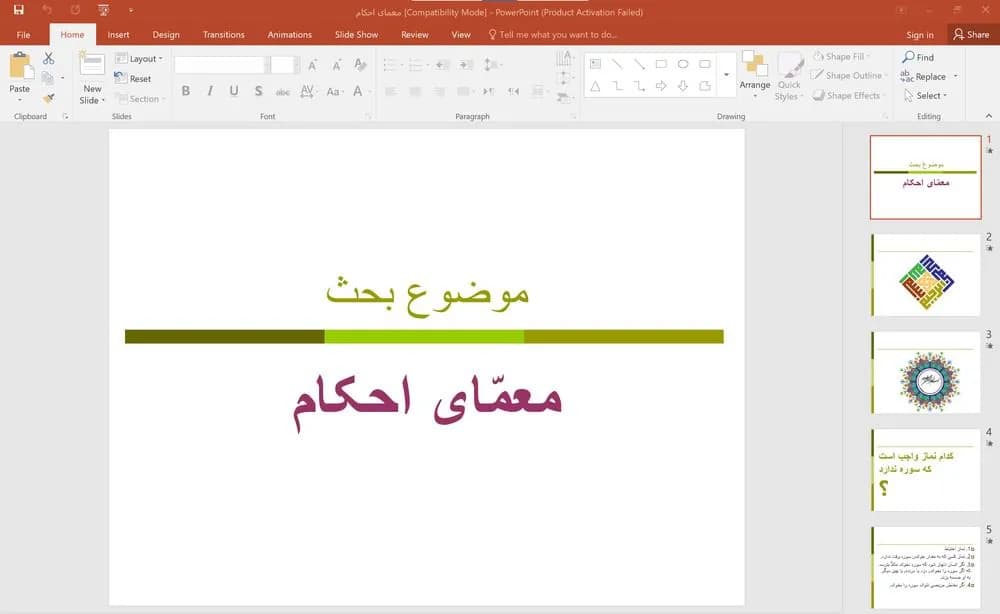The height and width of the screenshot is (614, 1000).
Task: Select slide 2 thumbnail
Action: 925,275
